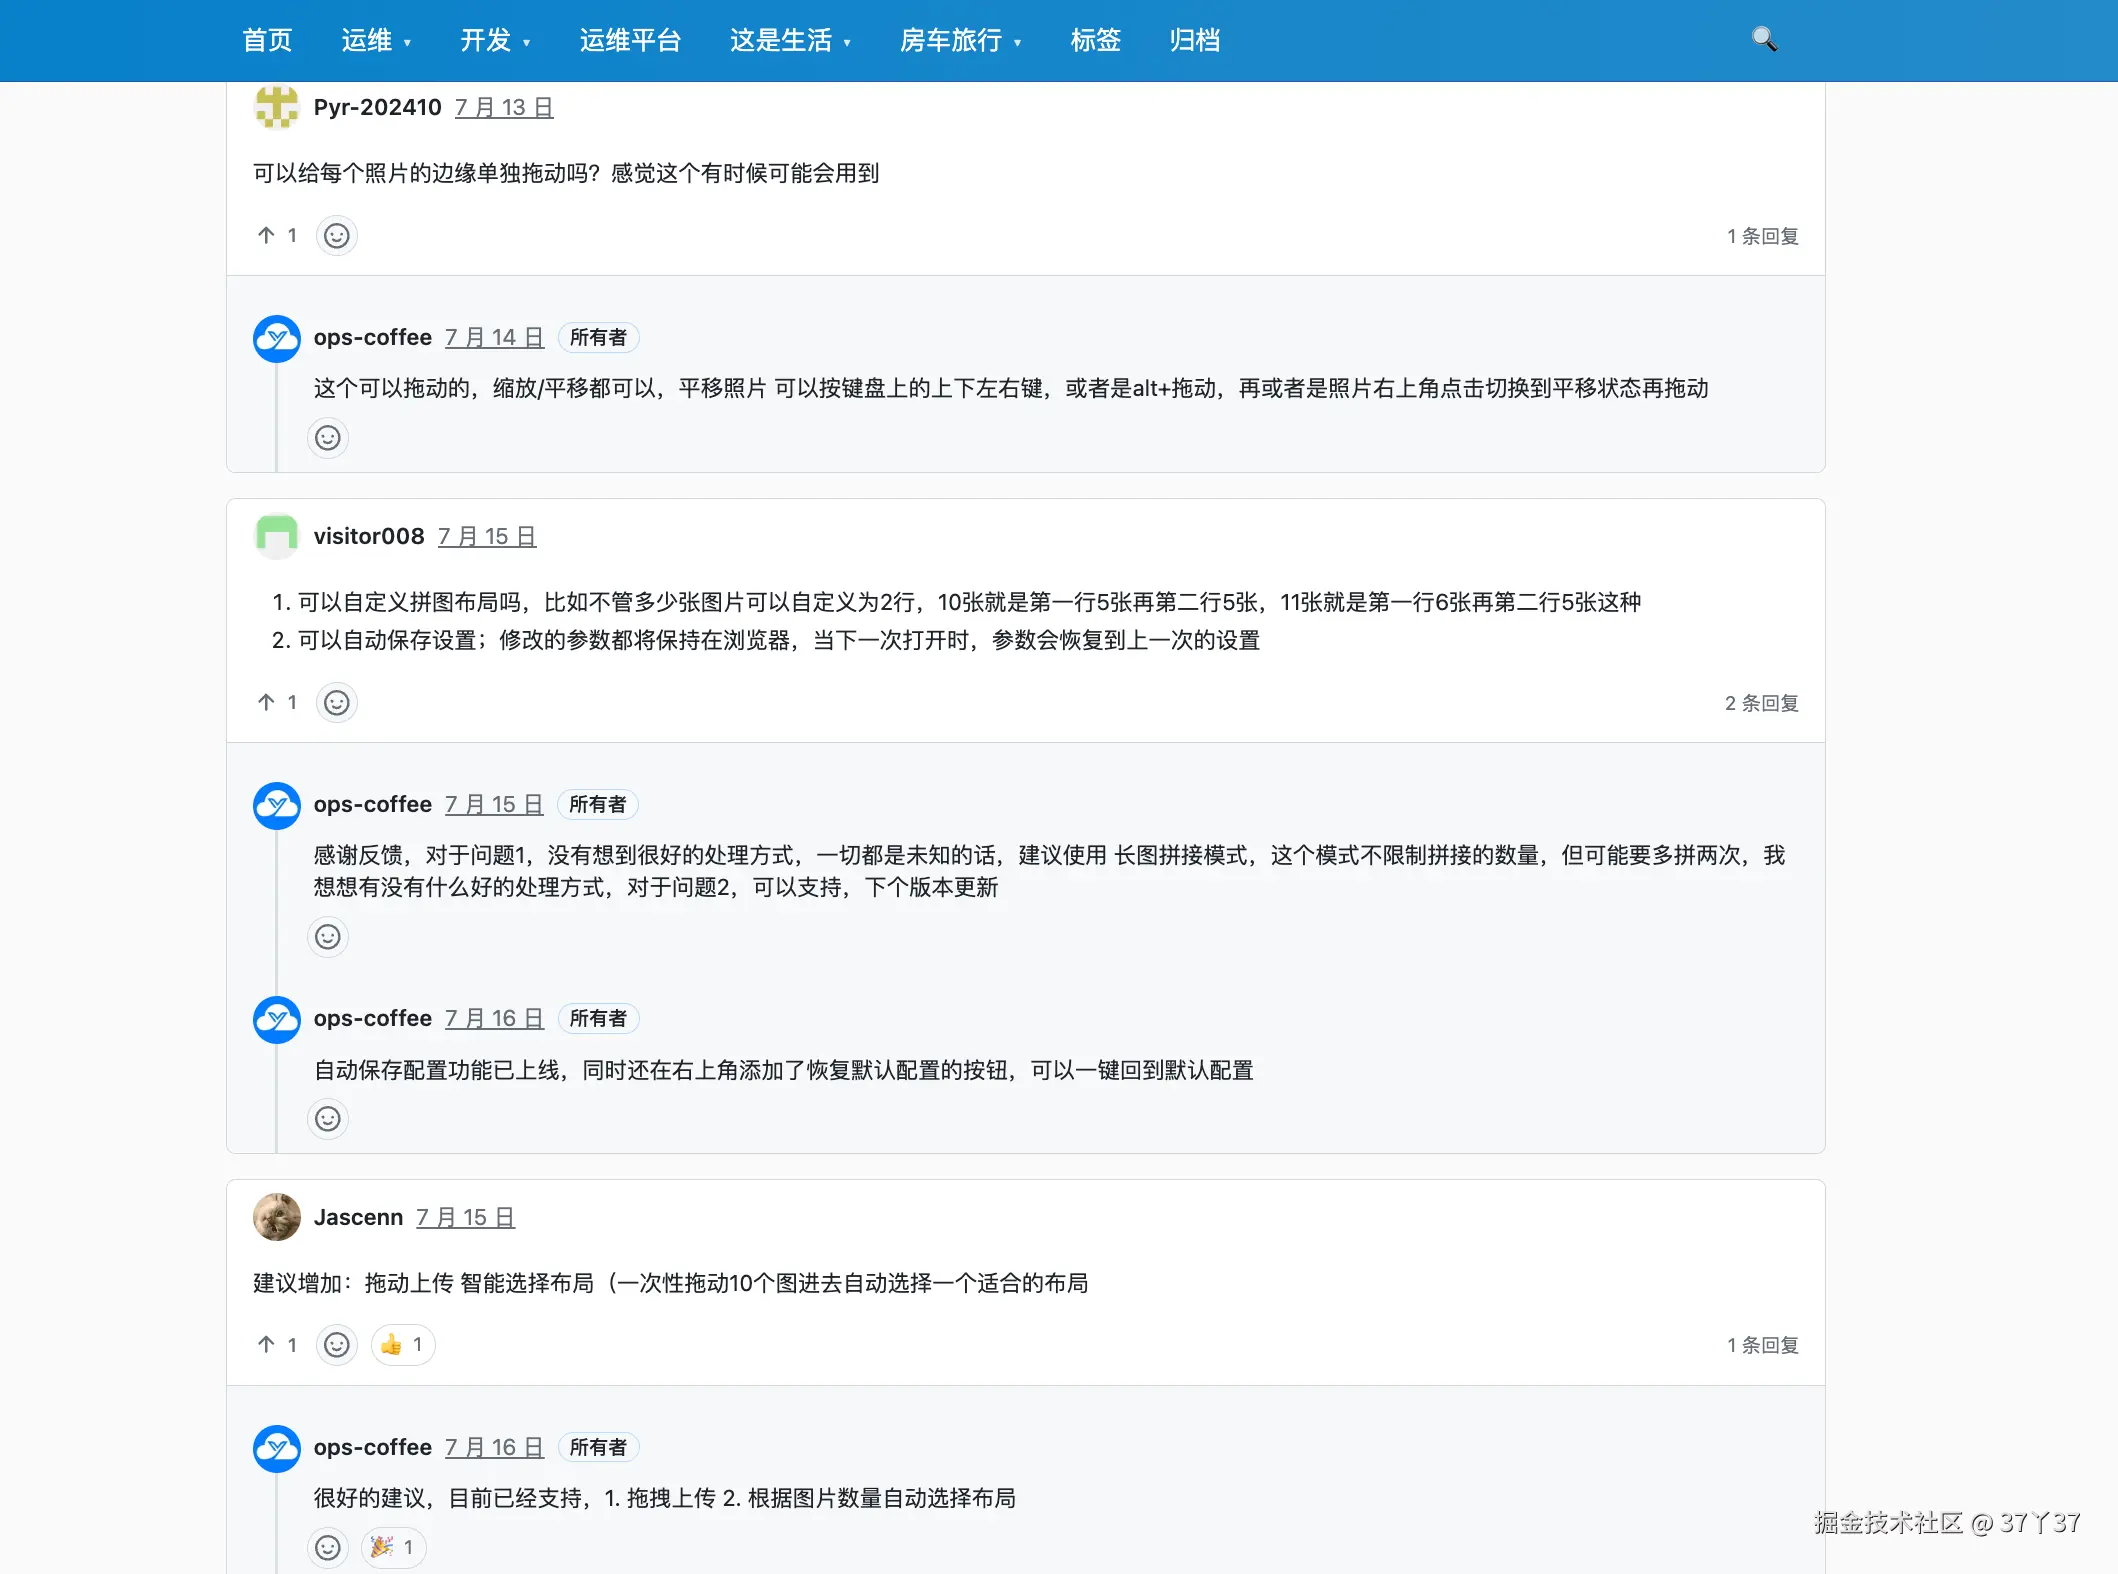Open the search magnifier icon in navbar

[1765, 40]
